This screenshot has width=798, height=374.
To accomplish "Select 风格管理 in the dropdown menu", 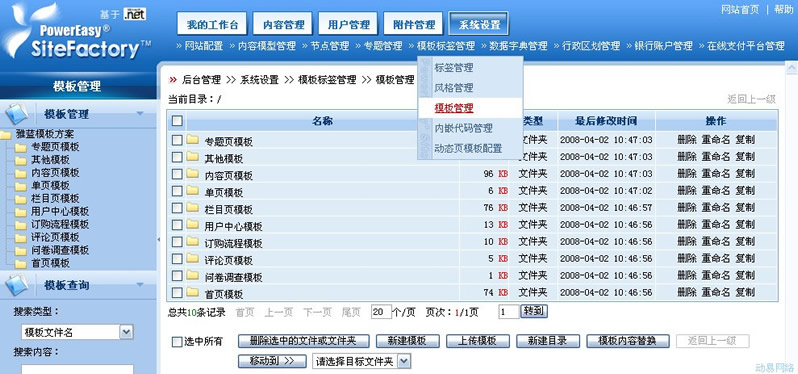I will click(x=454, y=88).
